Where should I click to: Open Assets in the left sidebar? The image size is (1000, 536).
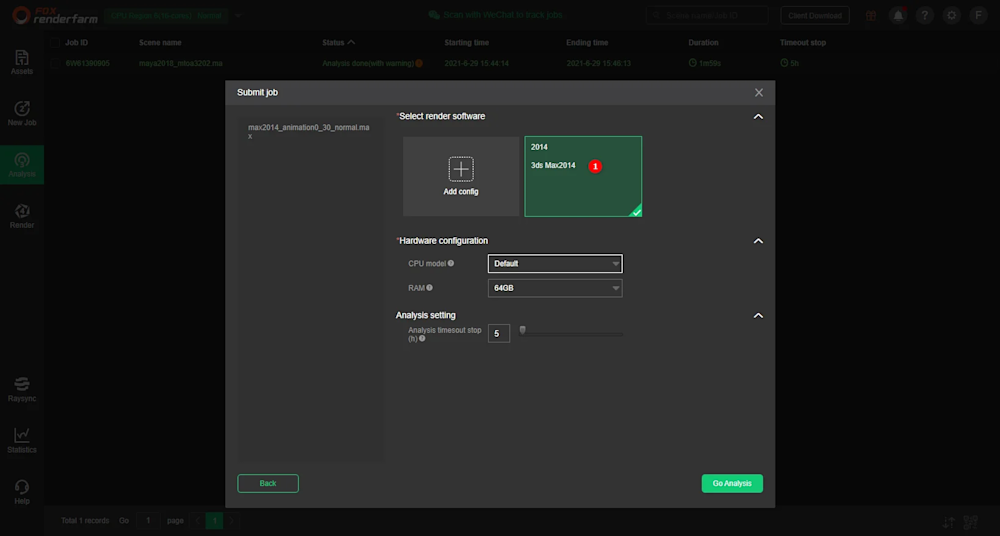[22, 63]
